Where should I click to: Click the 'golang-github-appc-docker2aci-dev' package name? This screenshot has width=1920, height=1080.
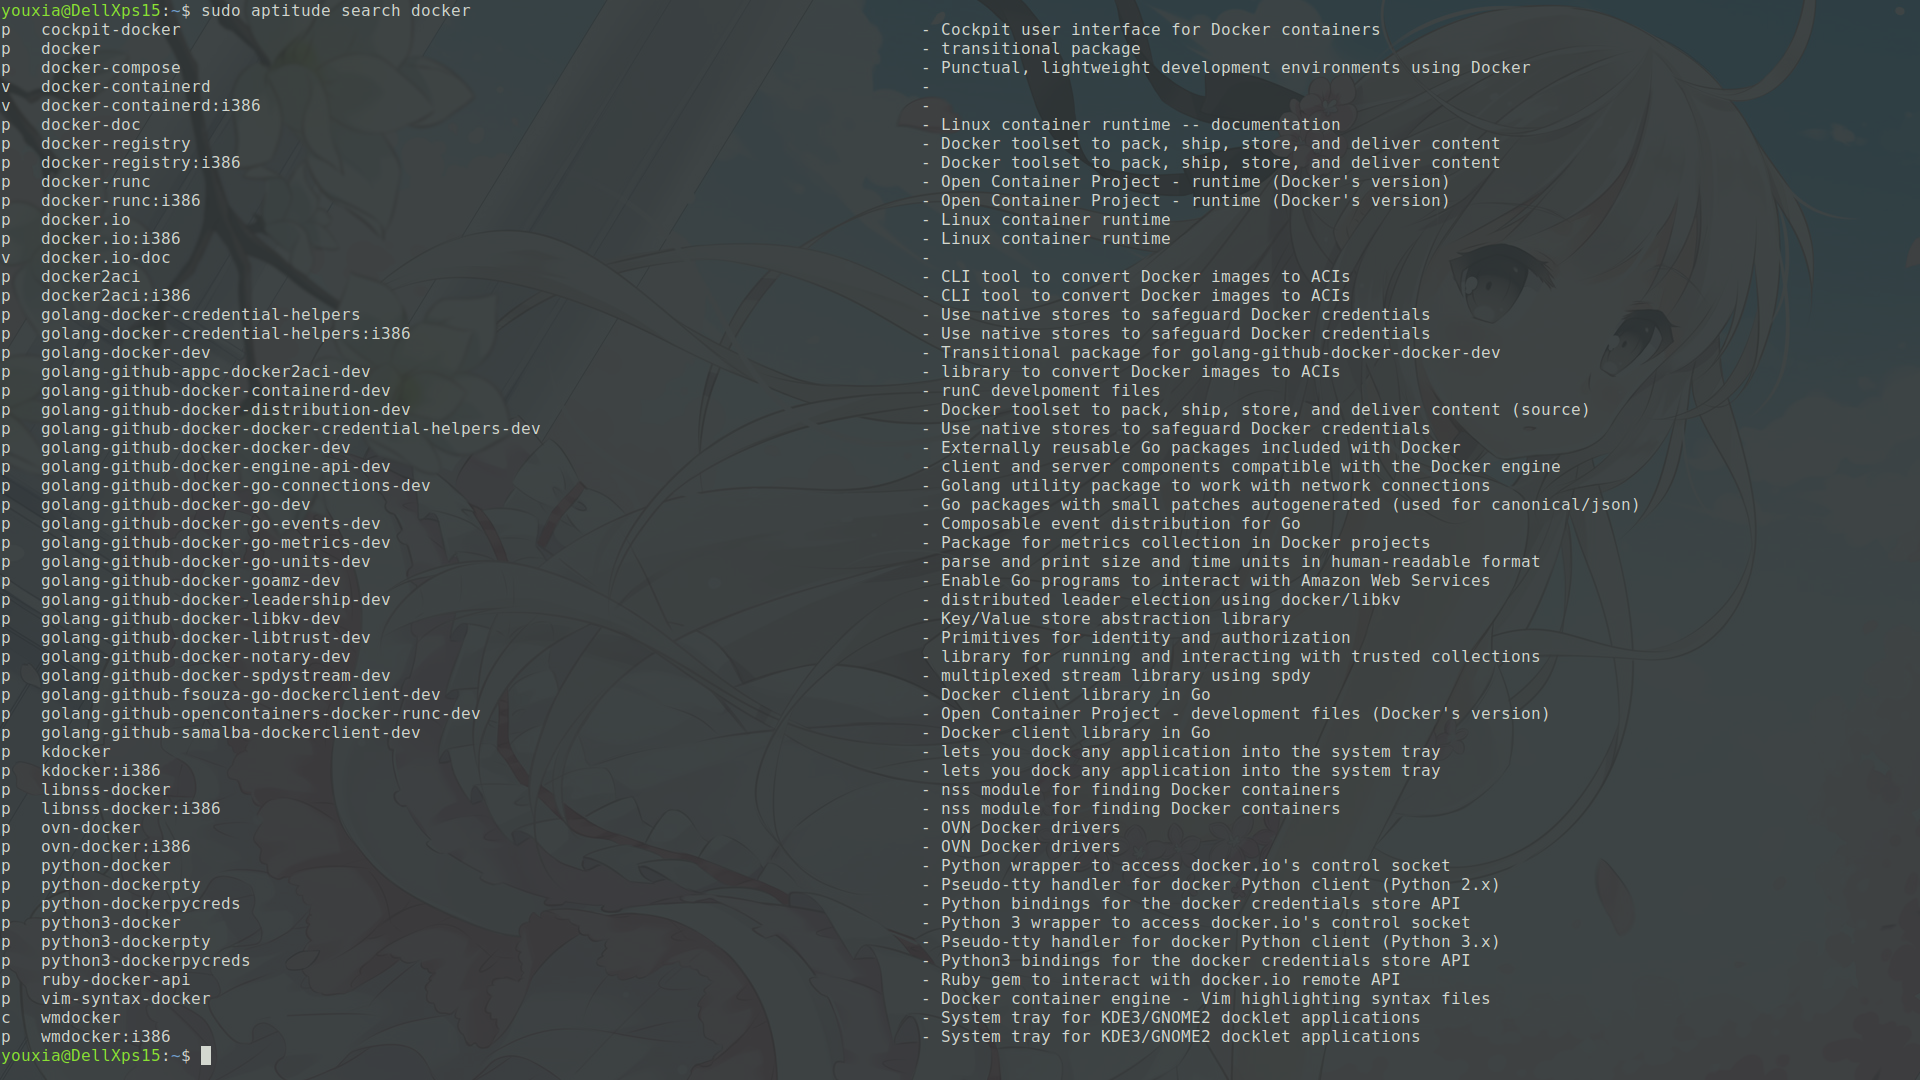click(x=206, y=371)
